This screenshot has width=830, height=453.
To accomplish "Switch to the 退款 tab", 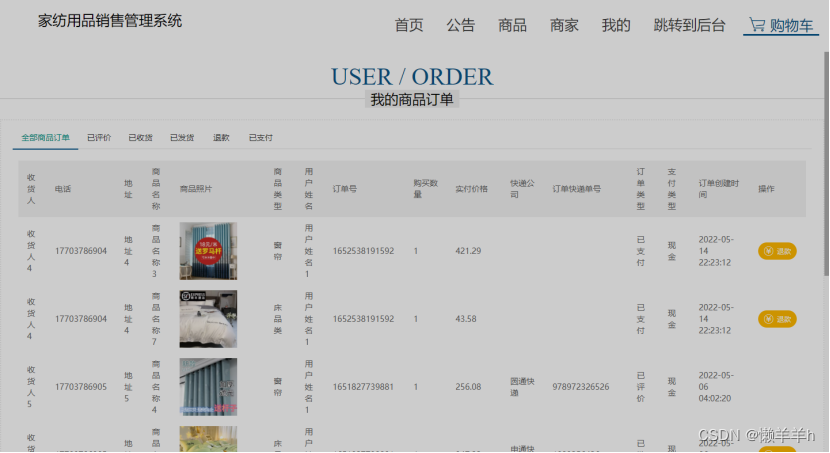I will [x=221, y=138].
